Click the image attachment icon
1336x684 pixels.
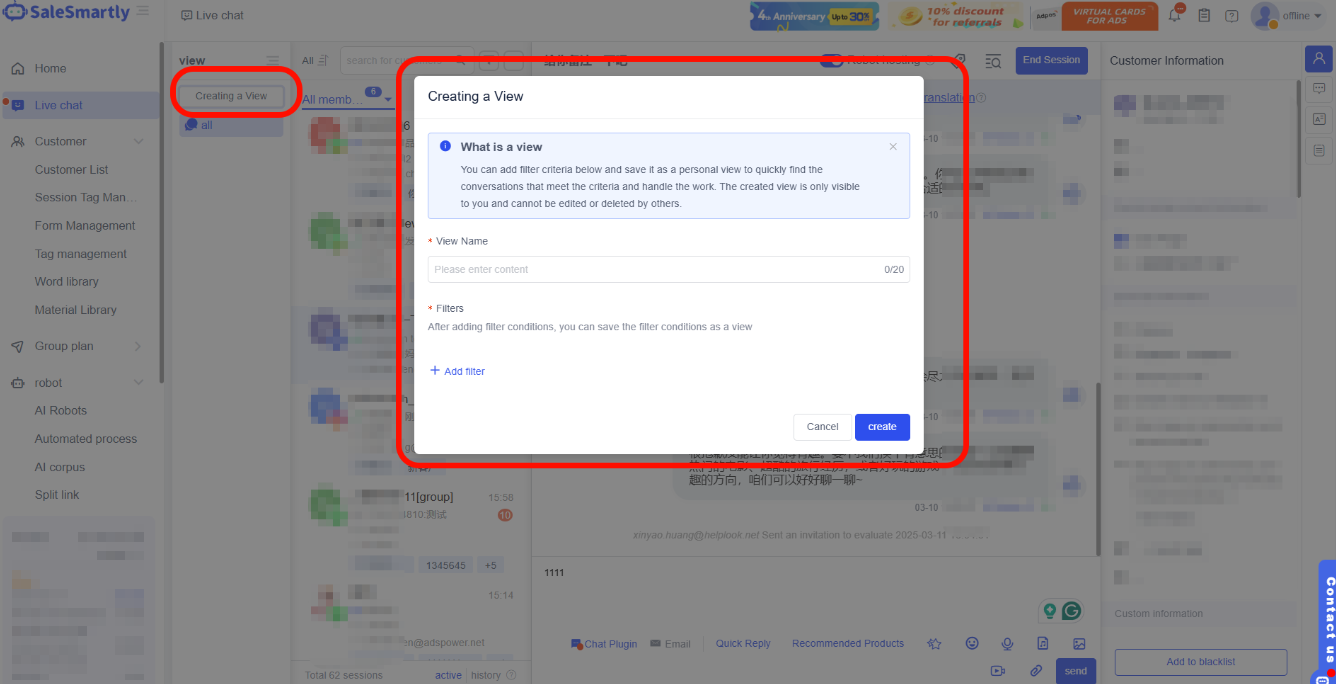click(x=1079, y=643)
